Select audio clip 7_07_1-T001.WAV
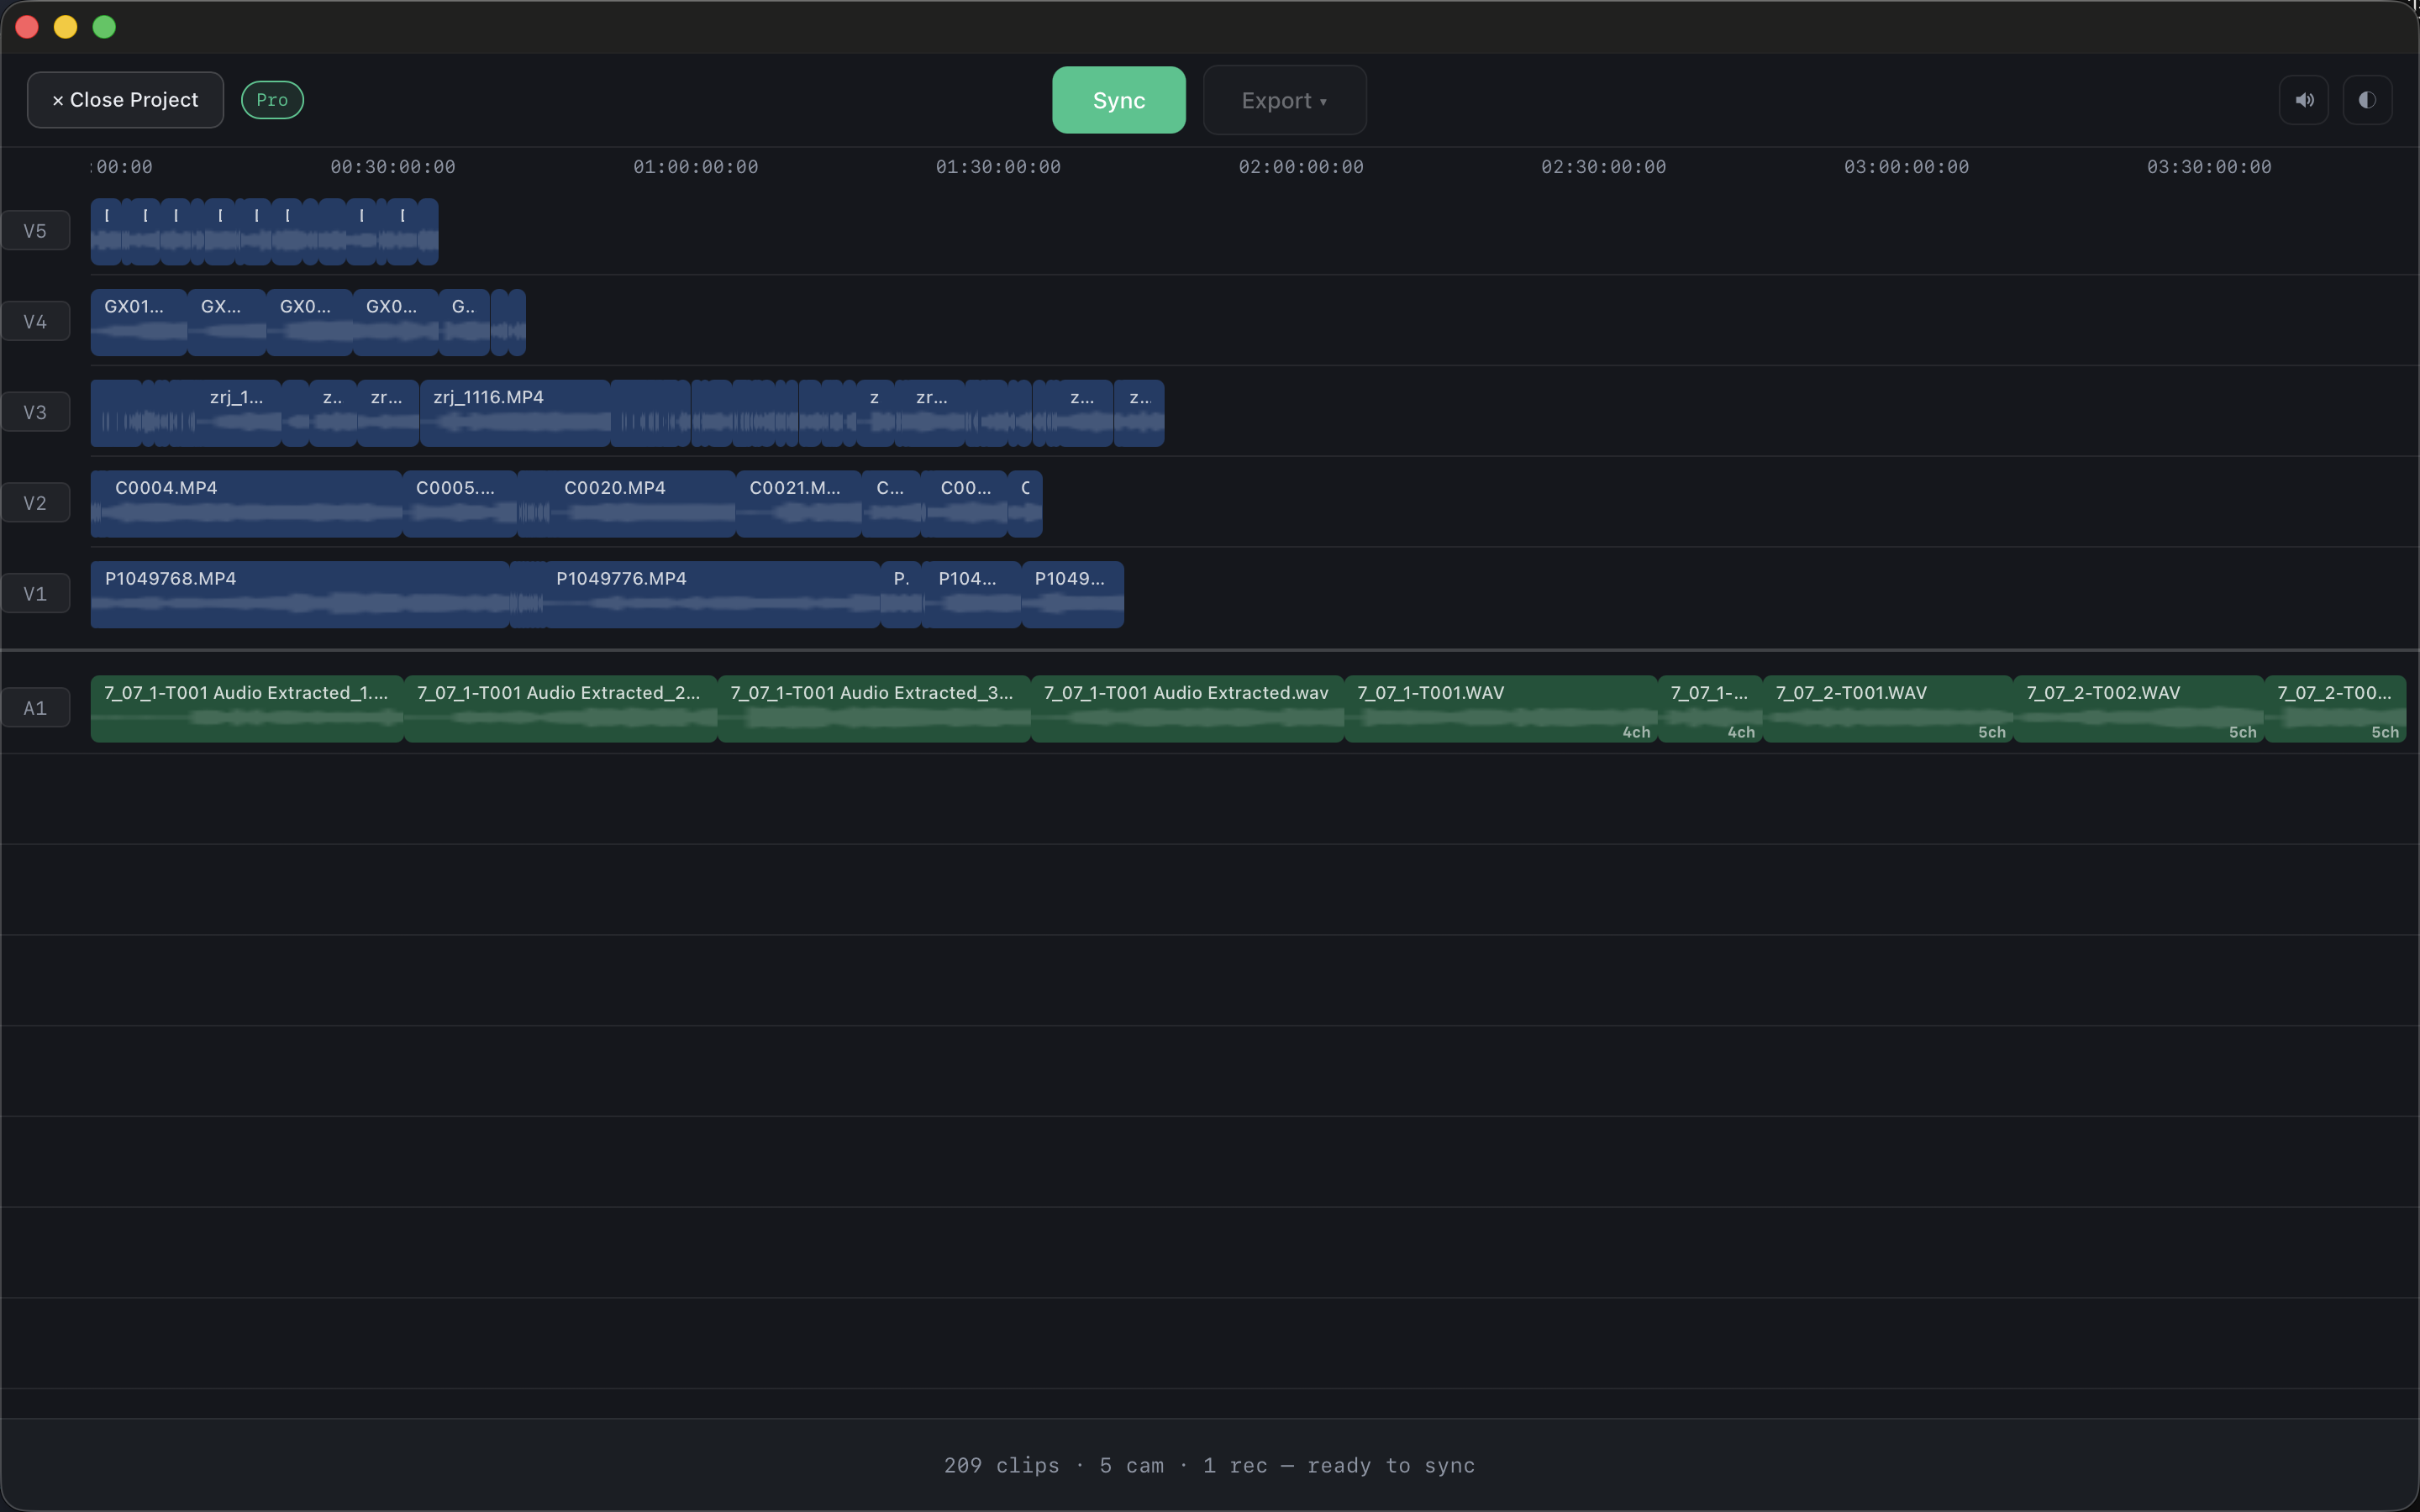The image size is (2420, 1512). click(1501, 709)
